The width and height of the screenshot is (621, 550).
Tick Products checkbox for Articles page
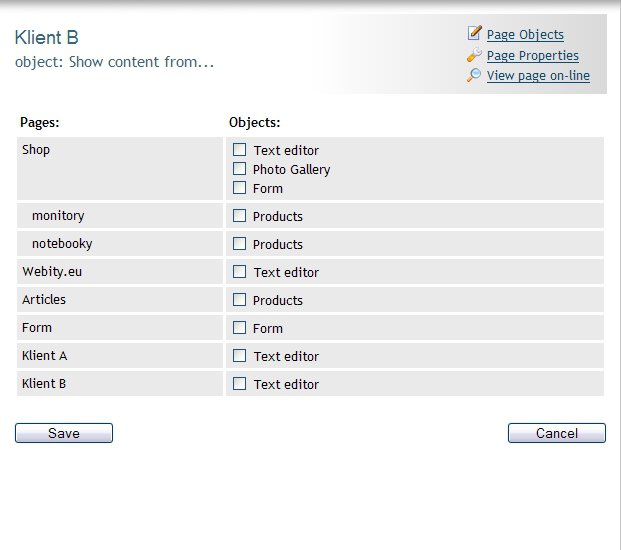239,300
